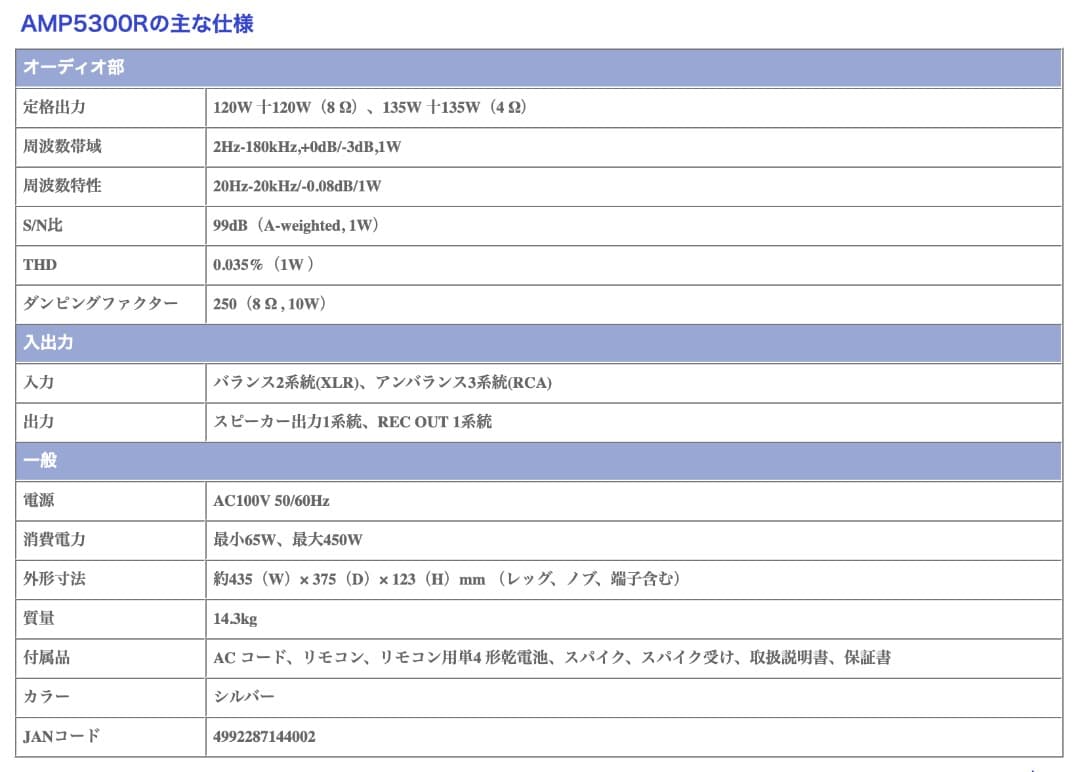Click the 周波数特性 row label

[54, 186]
